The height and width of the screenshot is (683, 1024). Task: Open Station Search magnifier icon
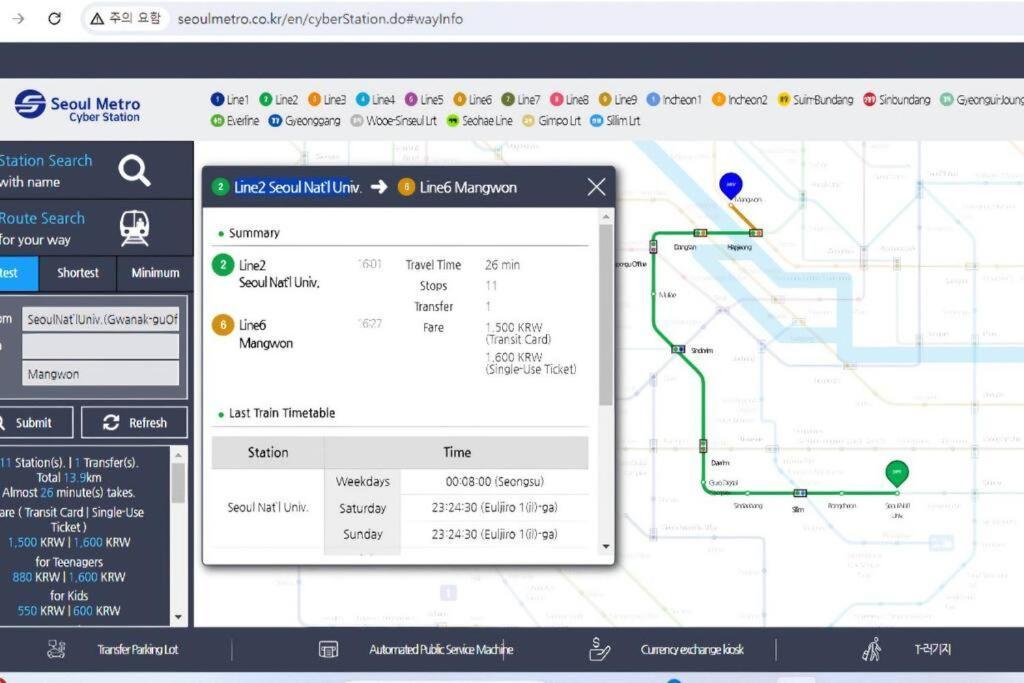click(x=135, y=170)
